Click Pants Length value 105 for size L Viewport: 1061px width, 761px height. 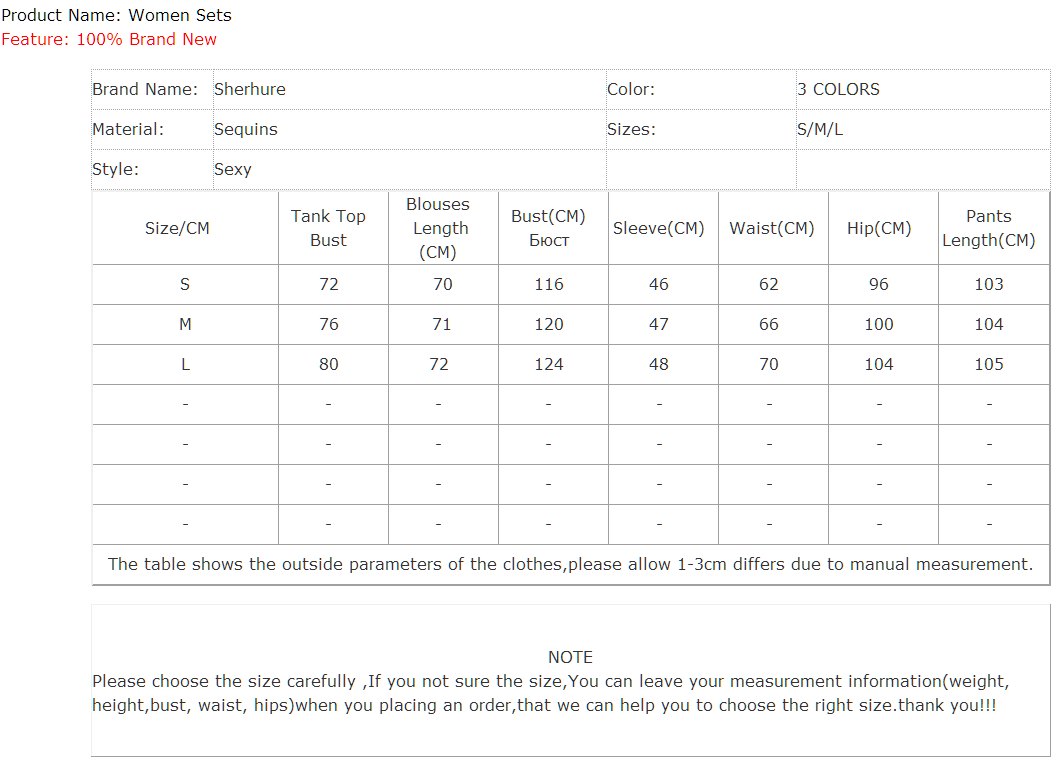989,365
